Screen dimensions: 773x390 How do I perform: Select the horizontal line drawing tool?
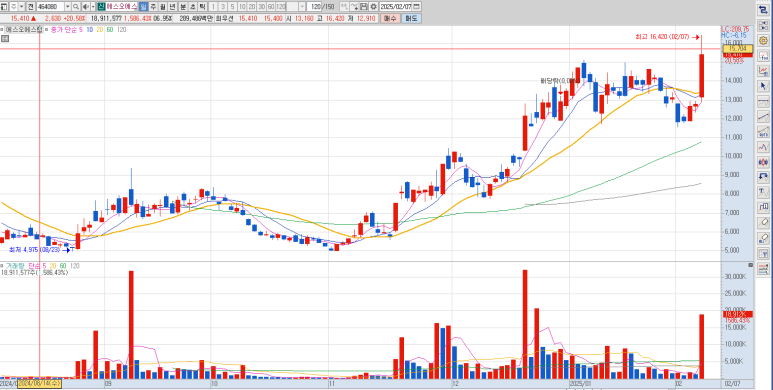pyautogui.click(x=763, y=101)
